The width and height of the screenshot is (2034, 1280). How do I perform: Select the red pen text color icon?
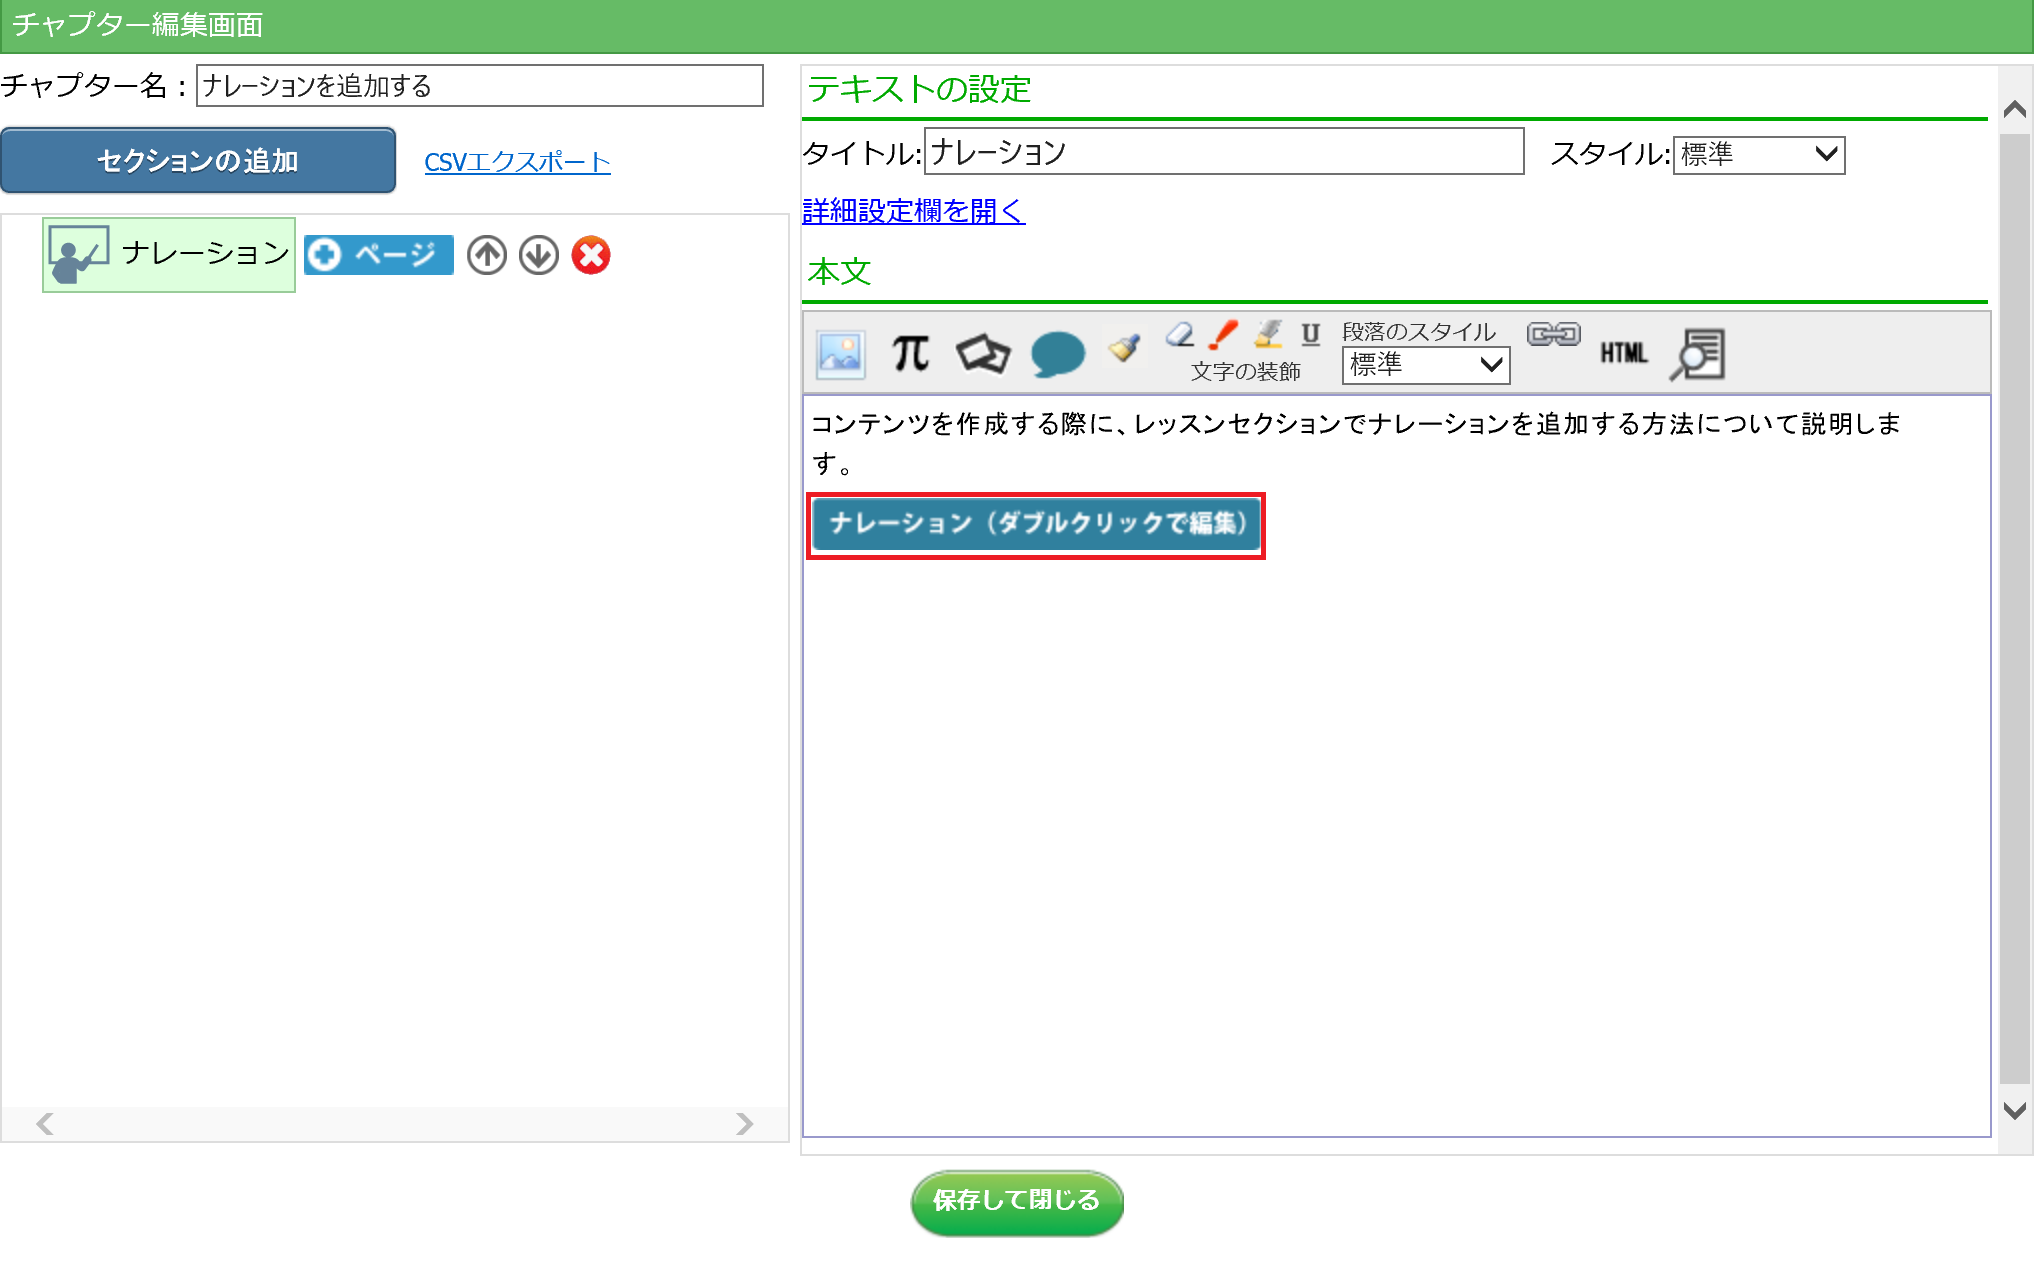1223,335
